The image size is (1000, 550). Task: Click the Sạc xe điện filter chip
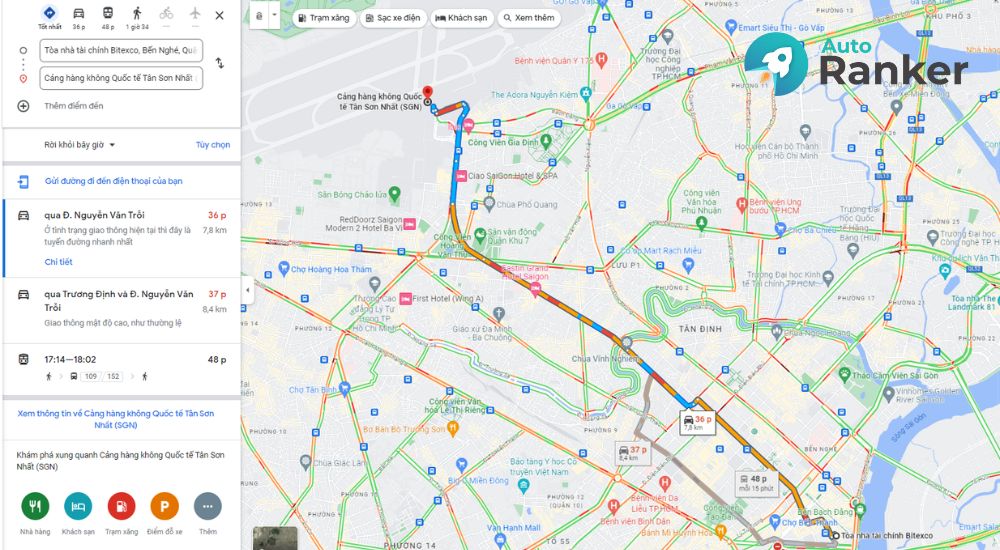click(393, 18)
